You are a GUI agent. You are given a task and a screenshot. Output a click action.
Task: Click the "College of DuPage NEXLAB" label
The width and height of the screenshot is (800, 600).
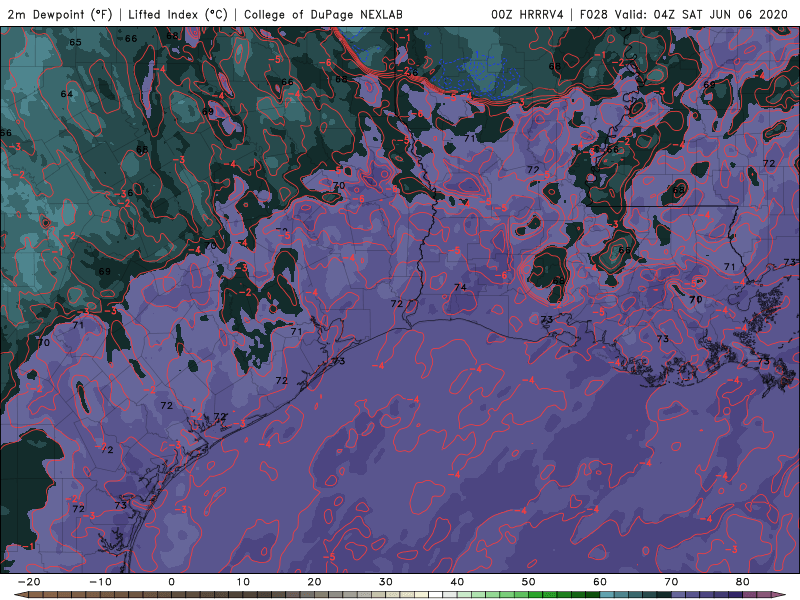[323, 14]
